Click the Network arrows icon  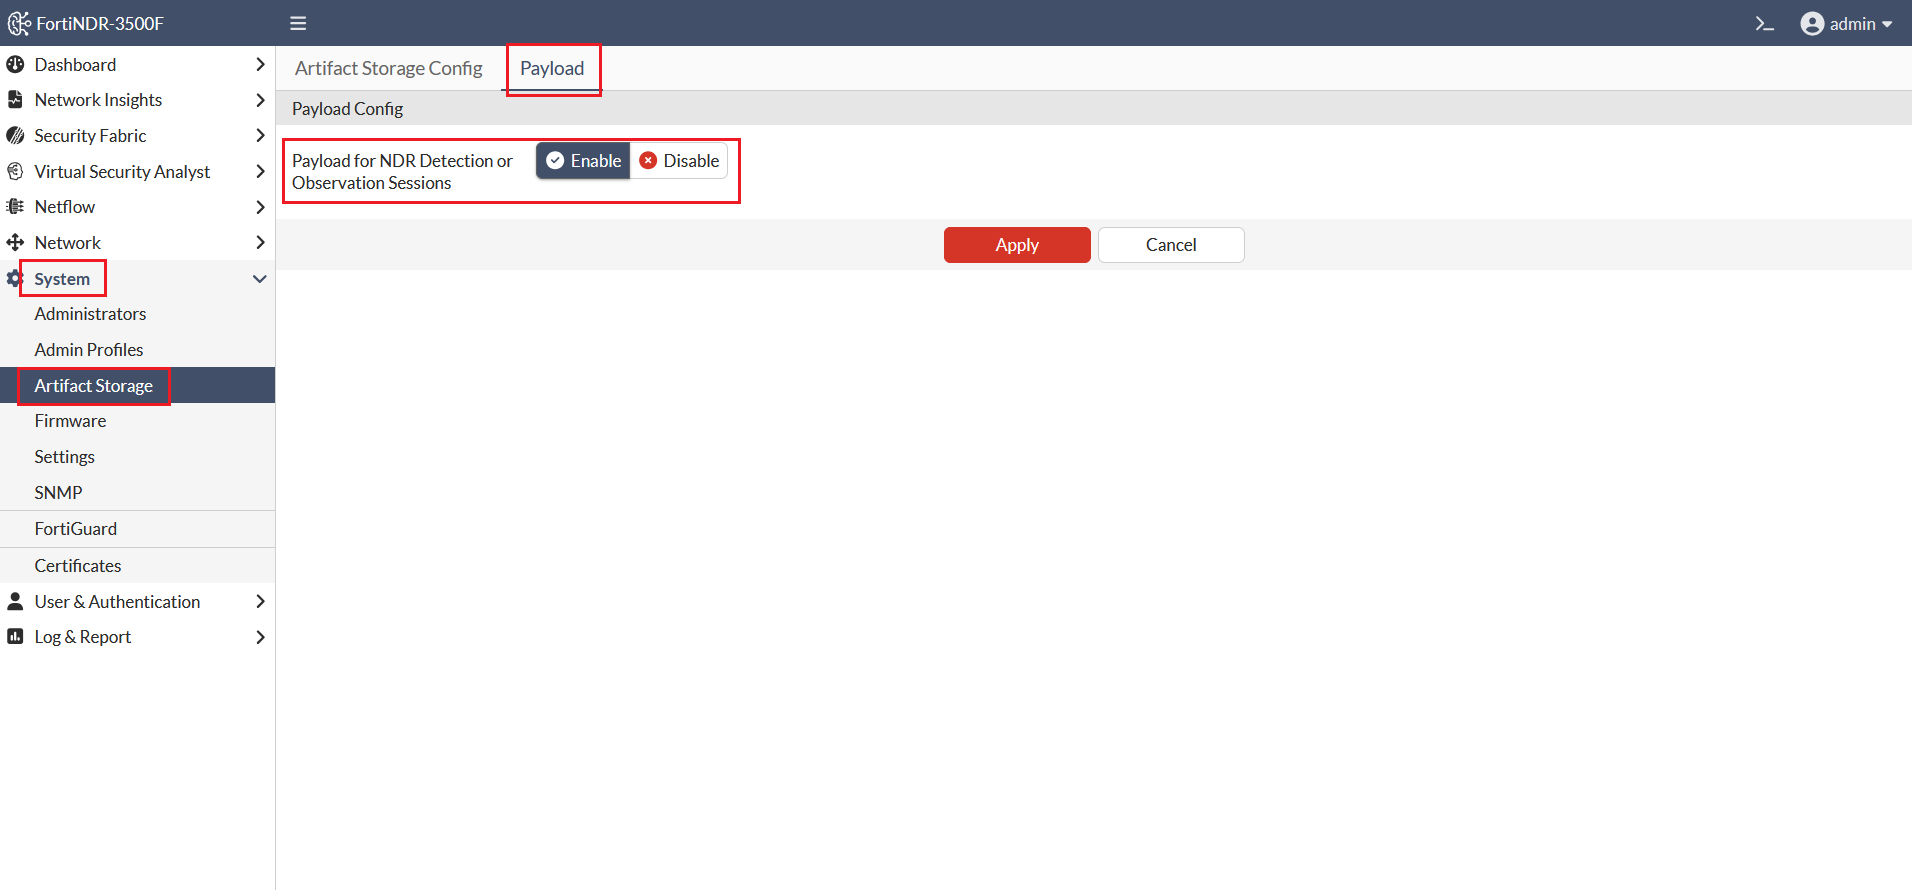tap(15, 242)
